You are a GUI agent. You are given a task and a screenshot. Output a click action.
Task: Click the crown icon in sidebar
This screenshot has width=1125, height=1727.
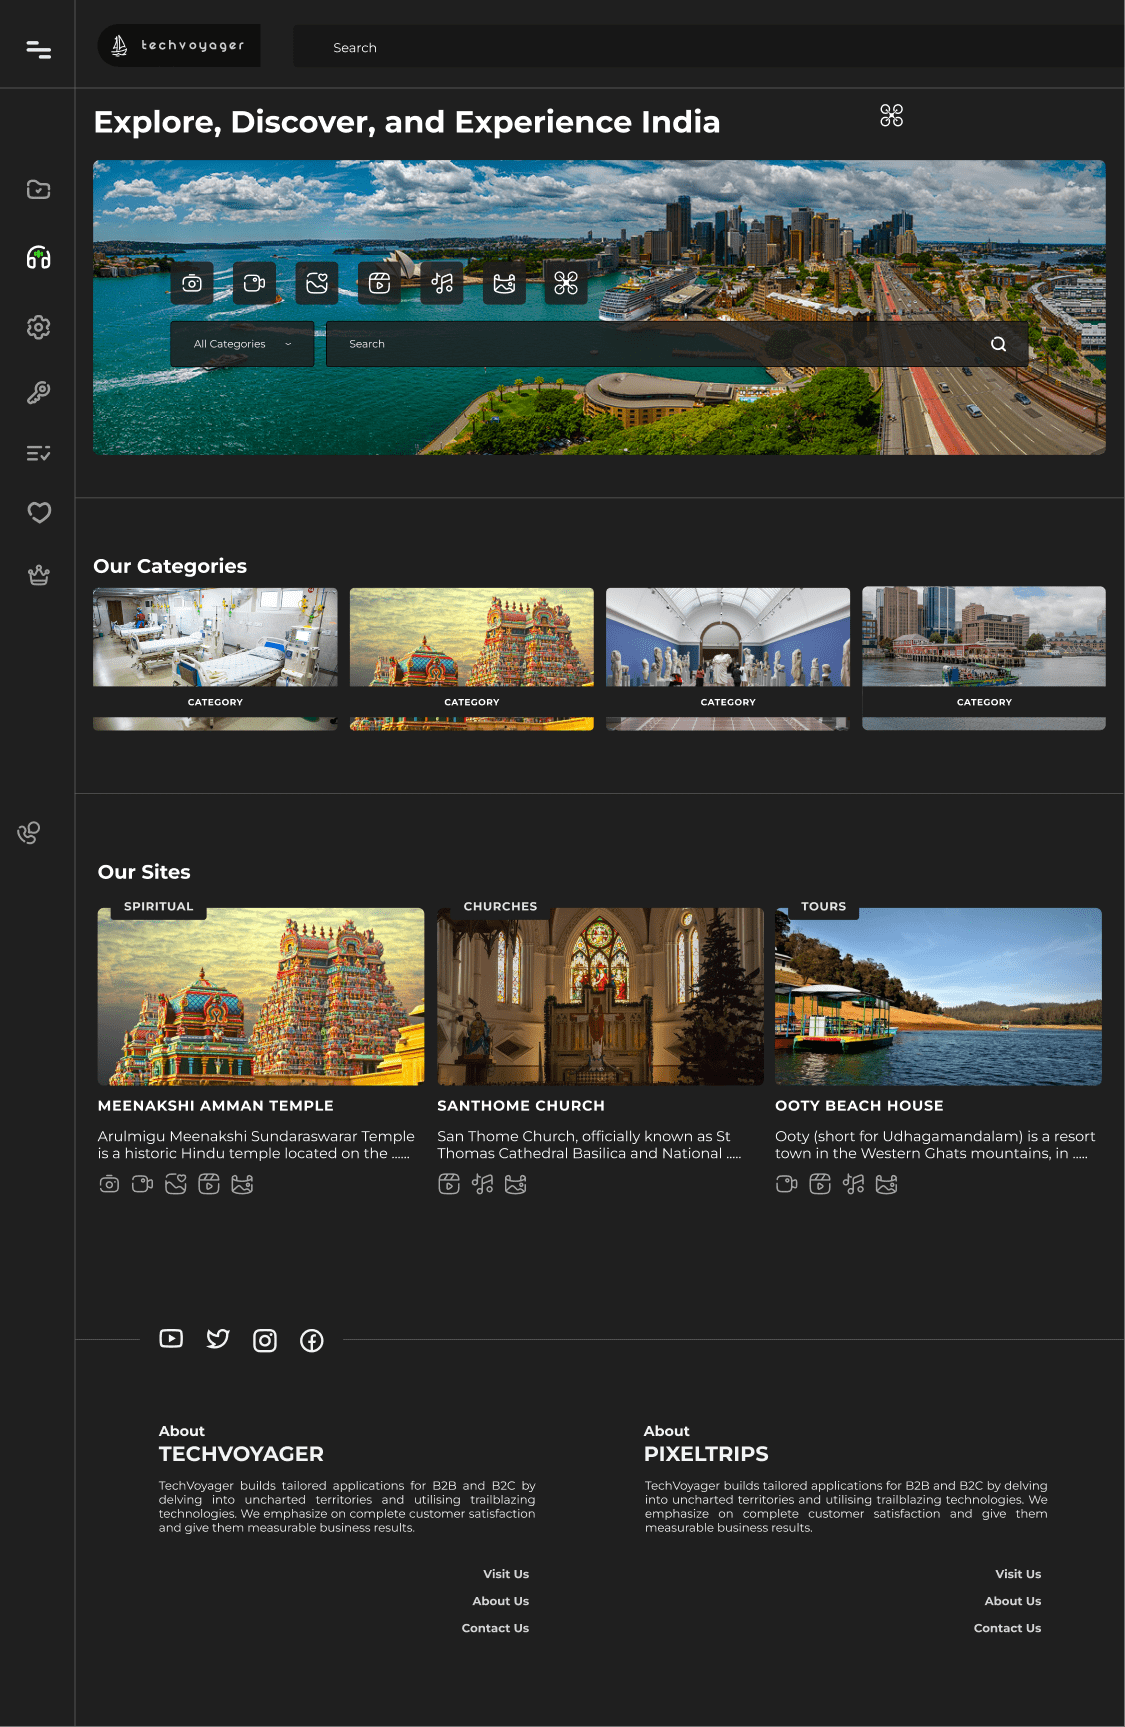38,575
